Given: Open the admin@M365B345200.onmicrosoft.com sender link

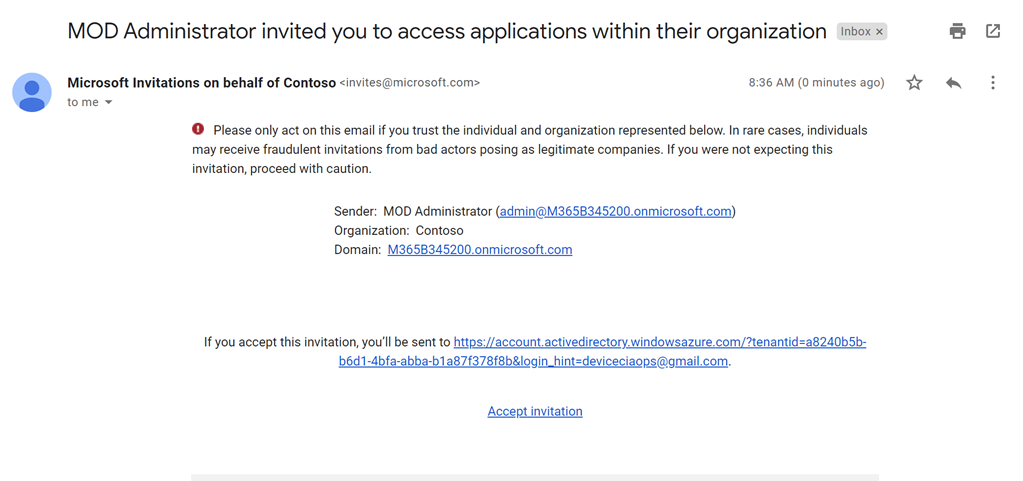Looking at the screenshot, I should (615, 211).
